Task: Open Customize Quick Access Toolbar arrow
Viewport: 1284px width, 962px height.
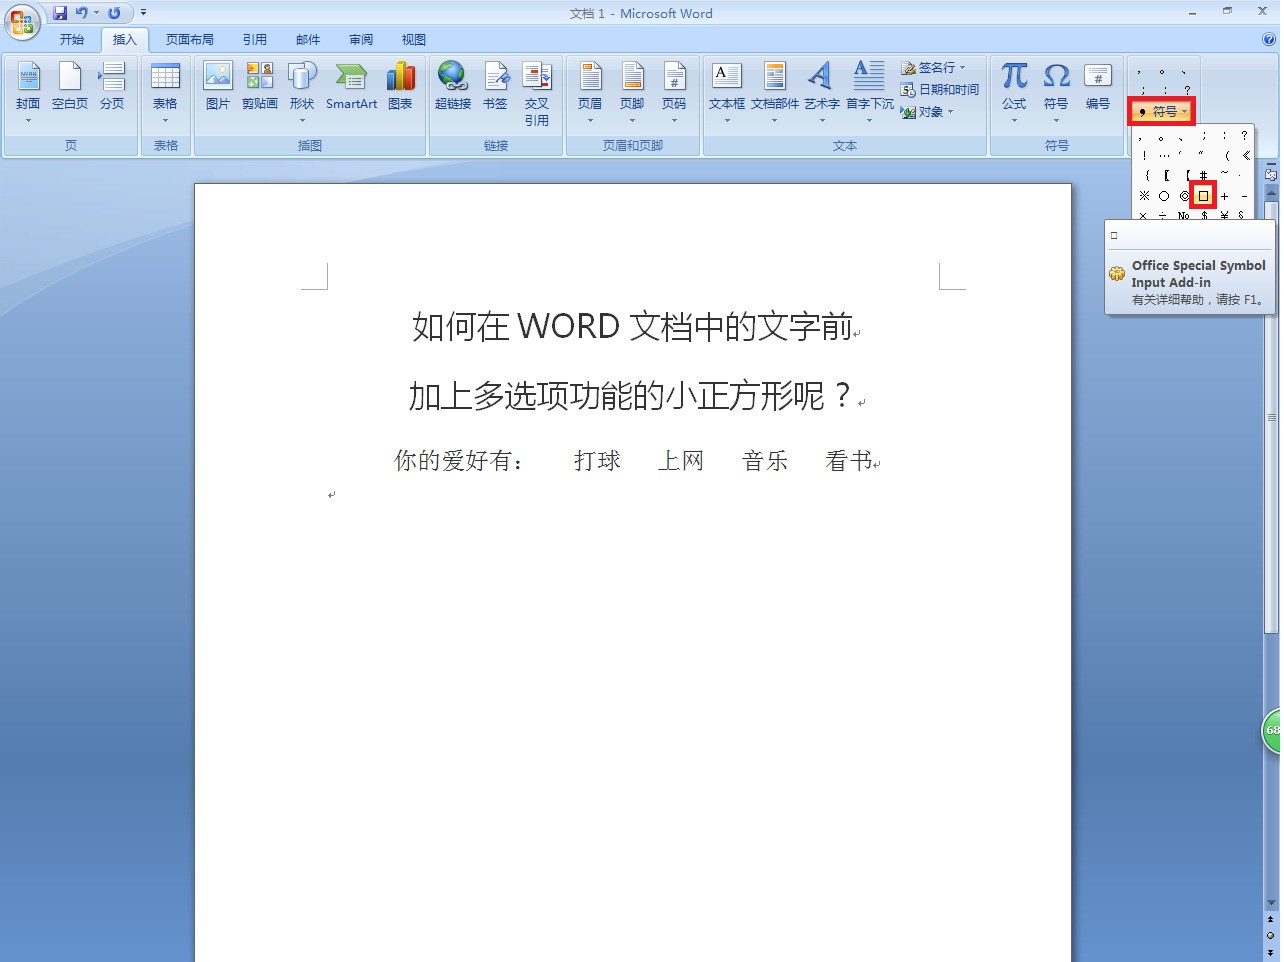Action: point(143,13)
